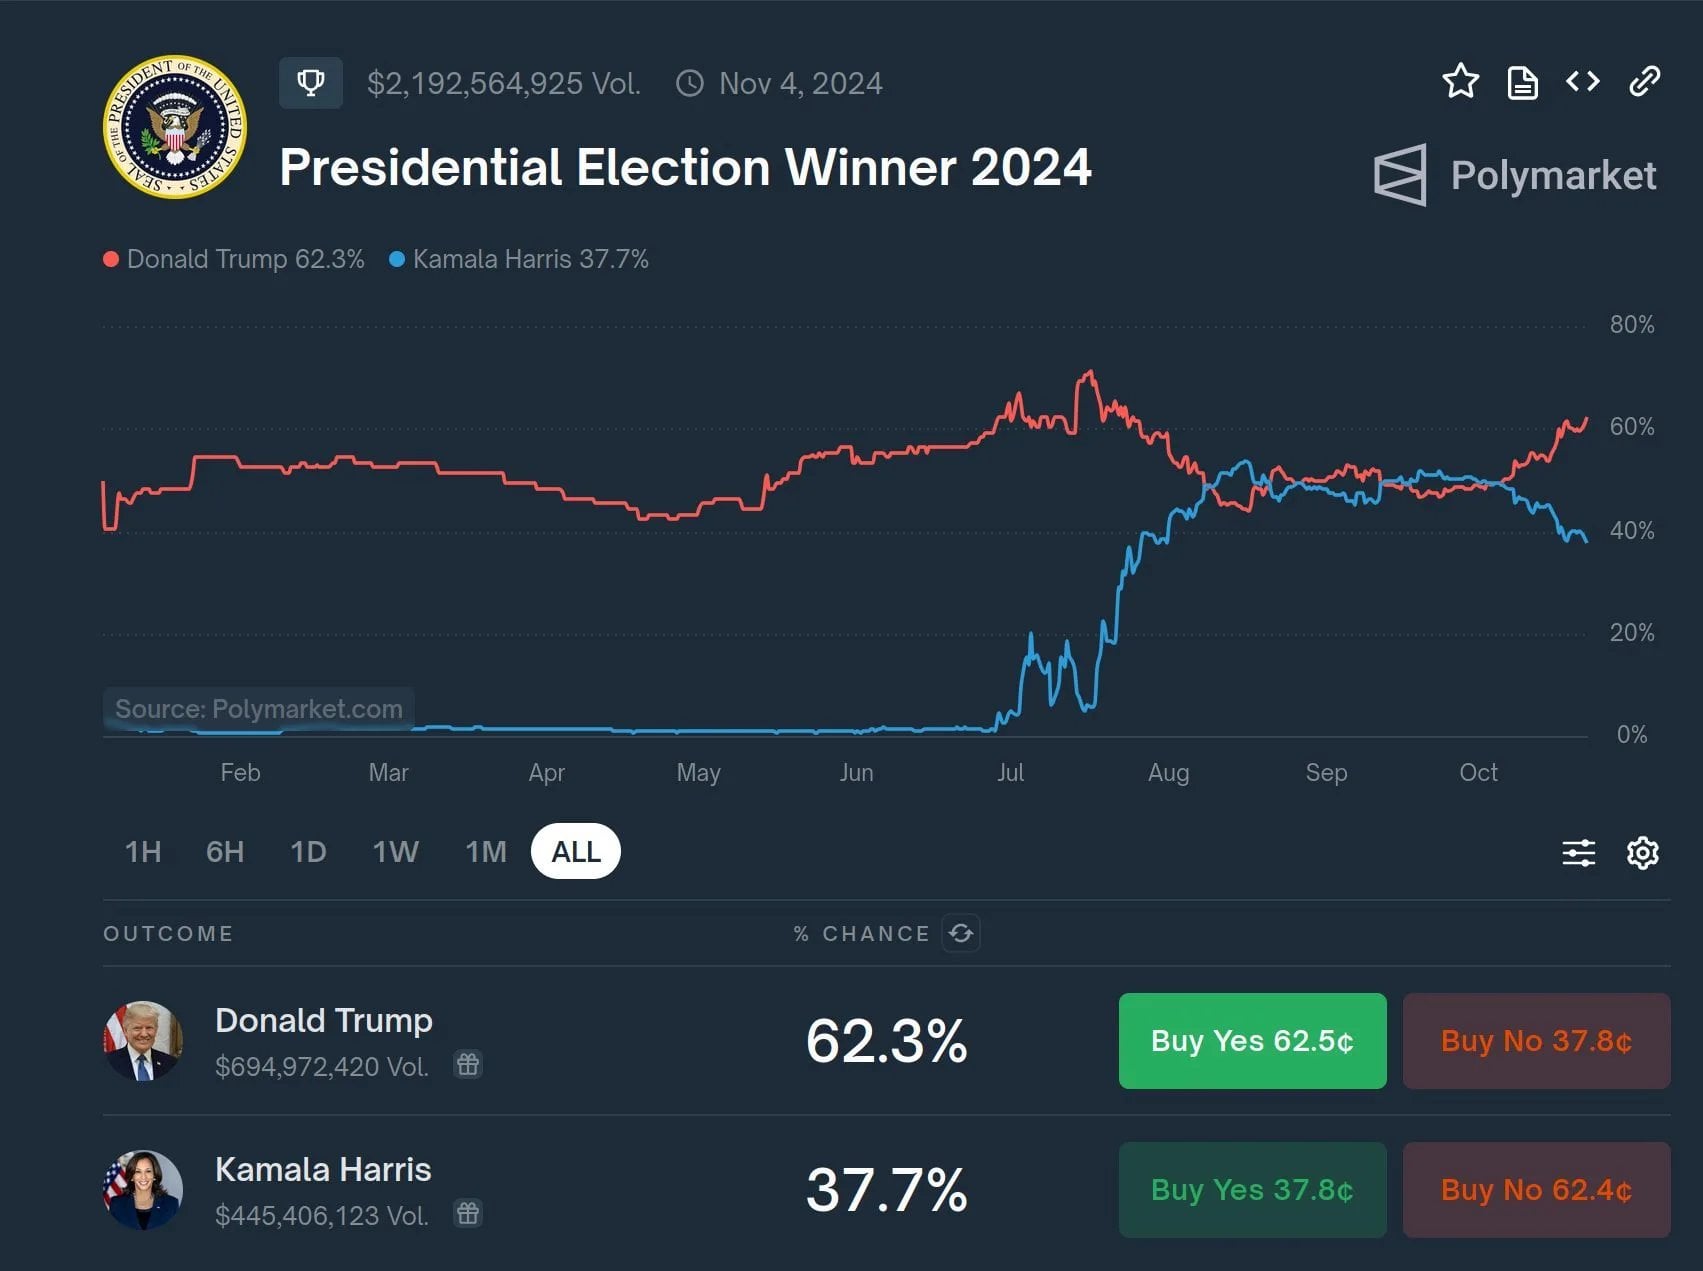Click gift icon under Kamala Harris
1703x1271 pixels.
coord(468,1213)
